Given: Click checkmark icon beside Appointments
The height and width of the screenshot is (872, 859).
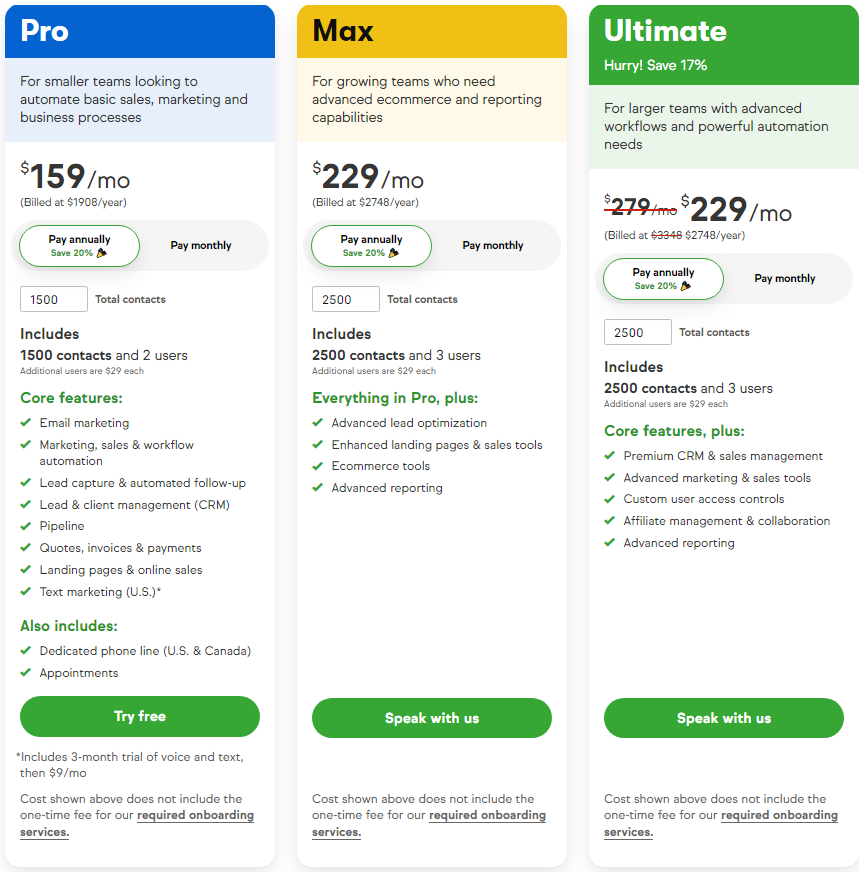Looking at the screenshot, I should click(26, 673).
